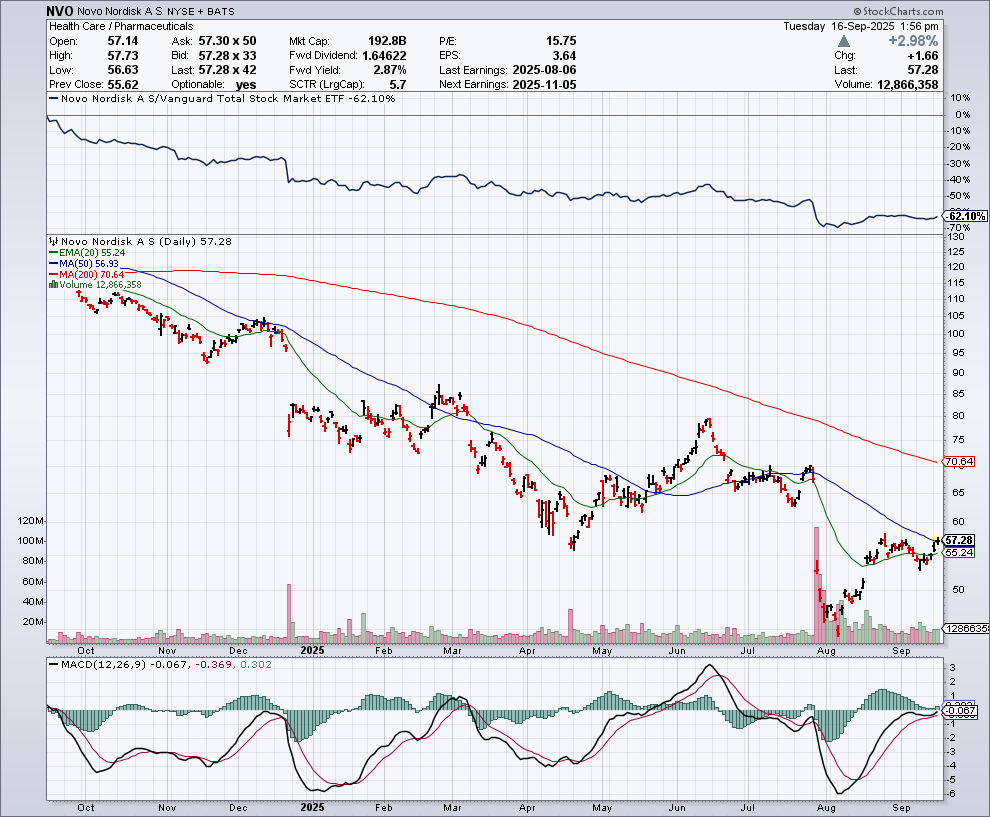Click the EPS value 3.64
The height and width of the screenshot is (817, 990).
[564, 55]
